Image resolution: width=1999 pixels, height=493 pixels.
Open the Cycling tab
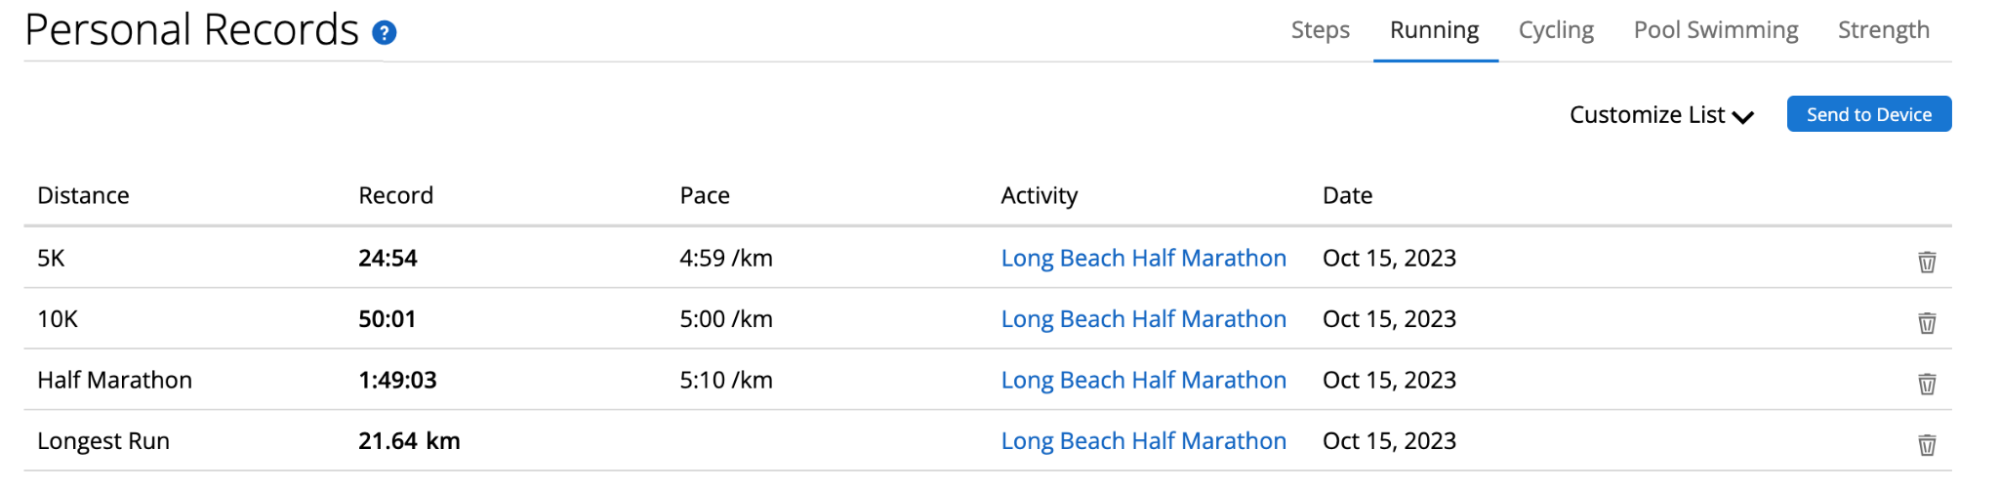[x=1556, y=30]
